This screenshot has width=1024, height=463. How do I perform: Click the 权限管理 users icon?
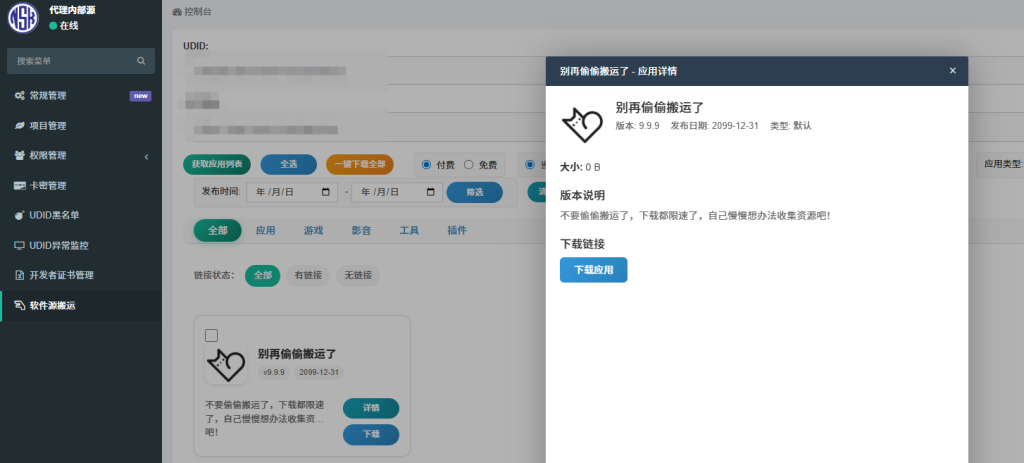tap(20, 155)
